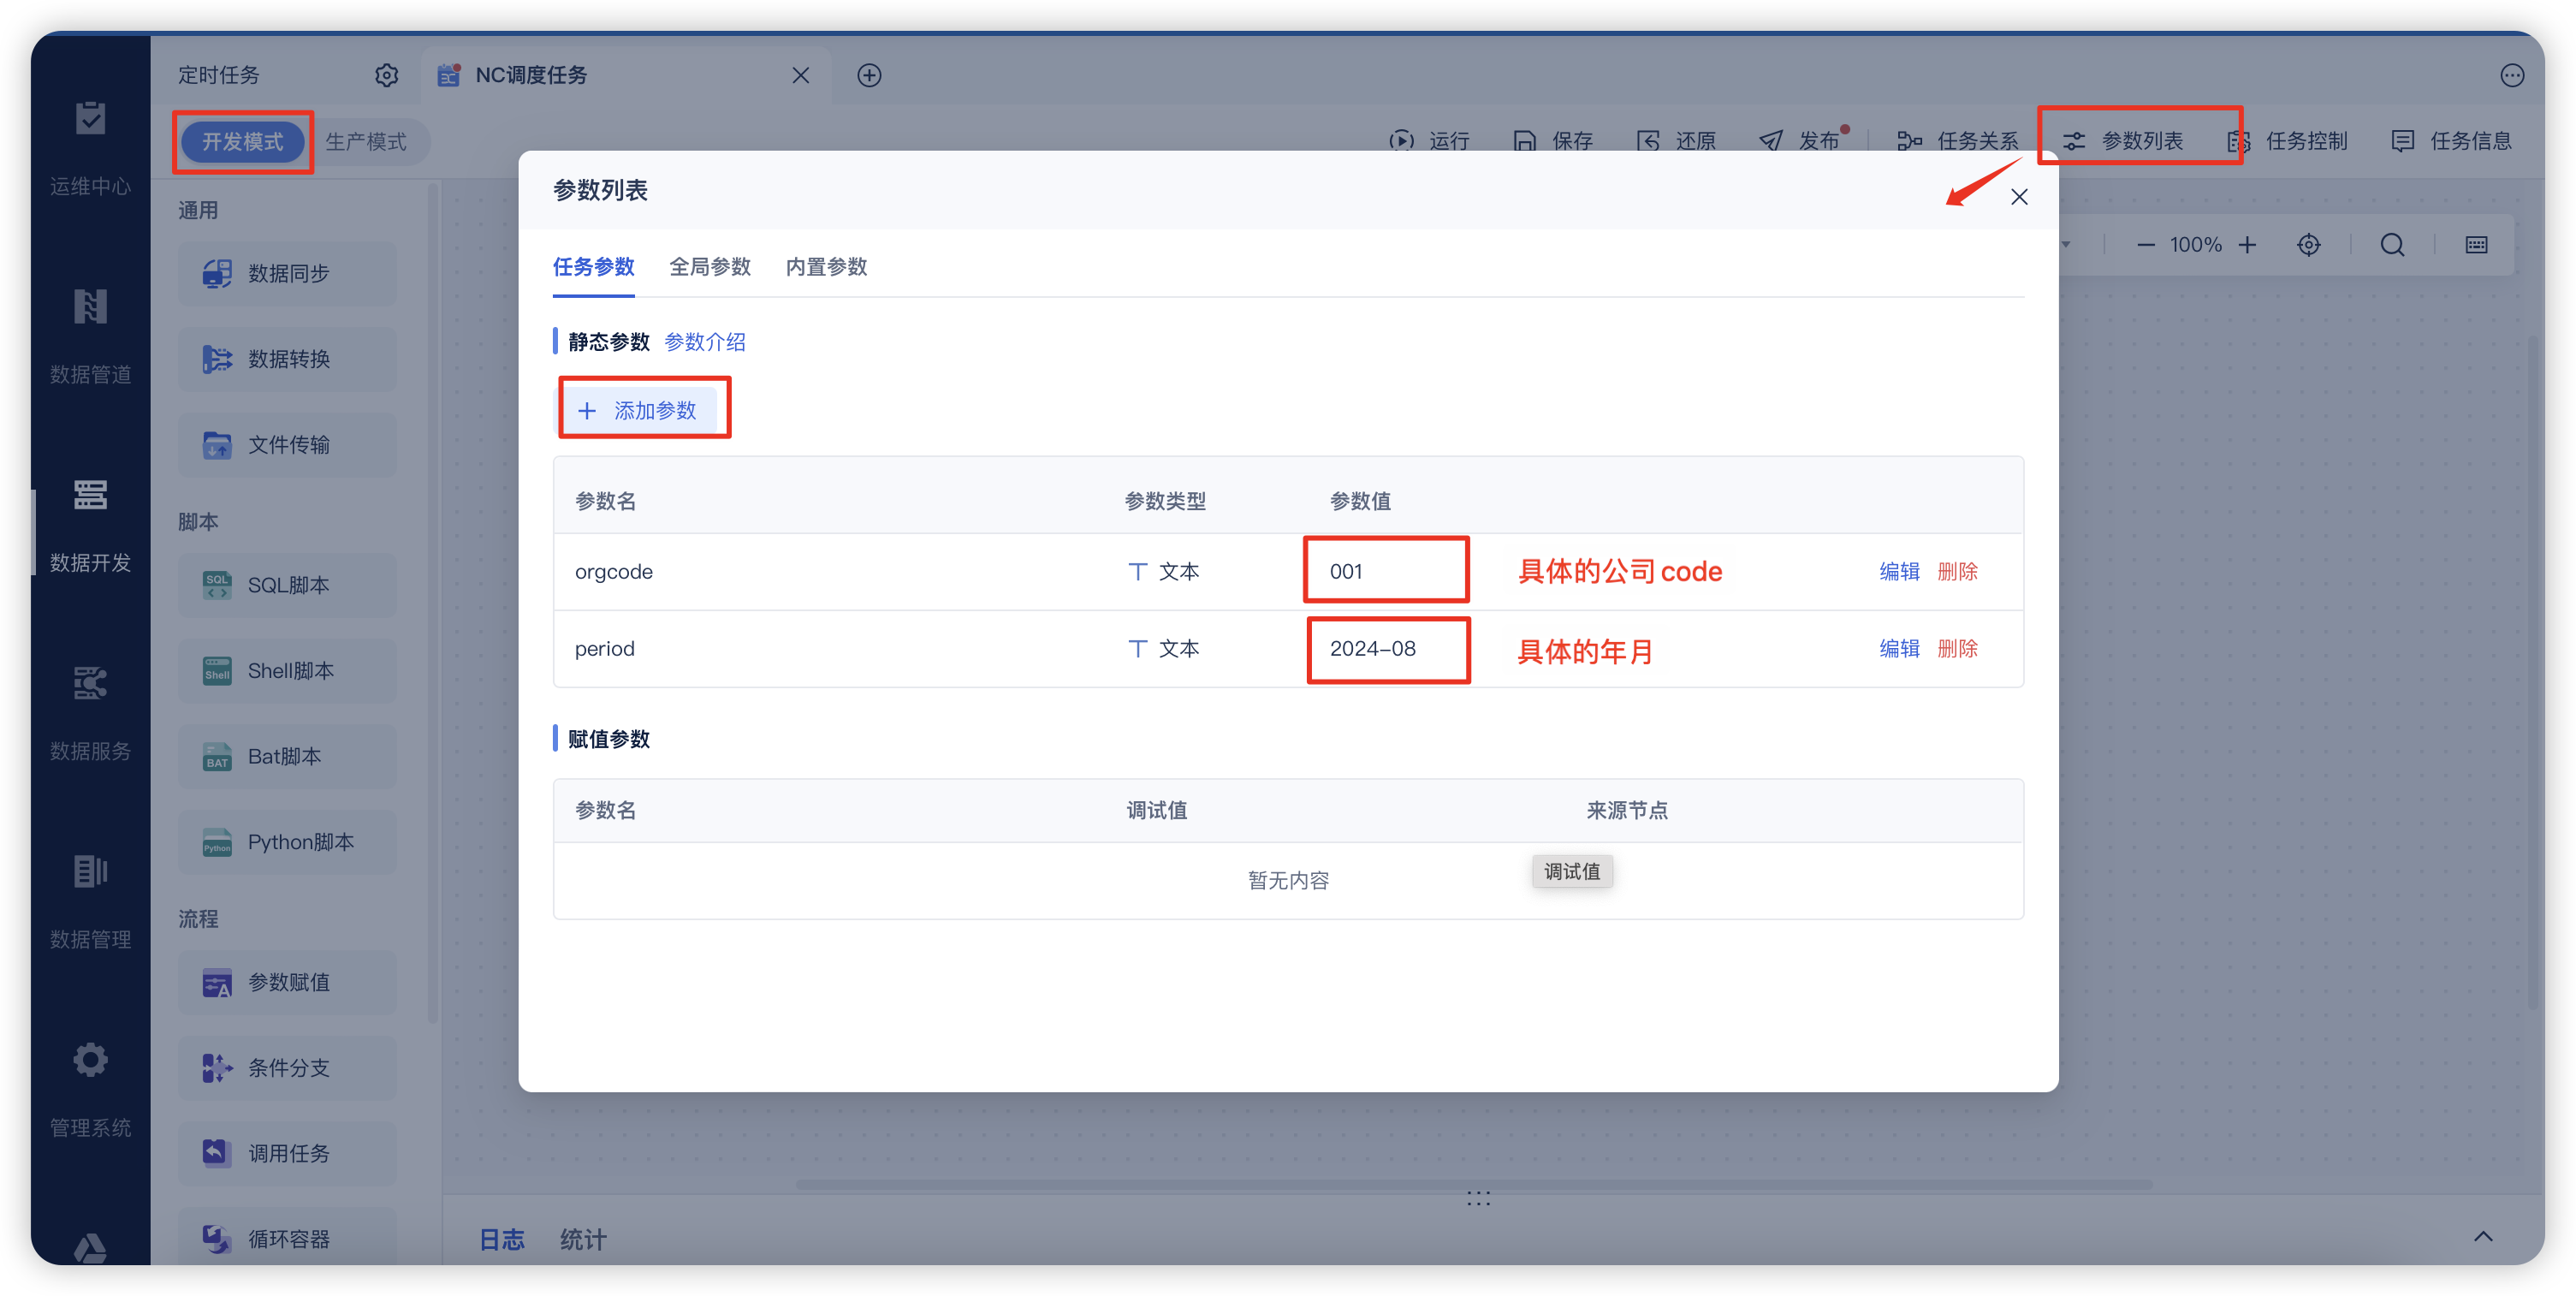Close the 参数列表 dialog
2576x1296 pixels.
(2019, 197)
